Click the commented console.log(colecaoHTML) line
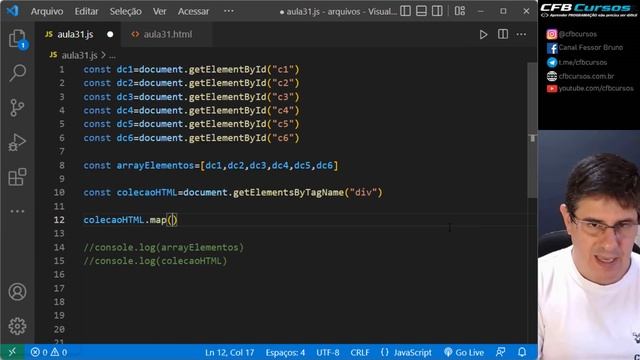 pyautogui.click(x=155, y=261)
